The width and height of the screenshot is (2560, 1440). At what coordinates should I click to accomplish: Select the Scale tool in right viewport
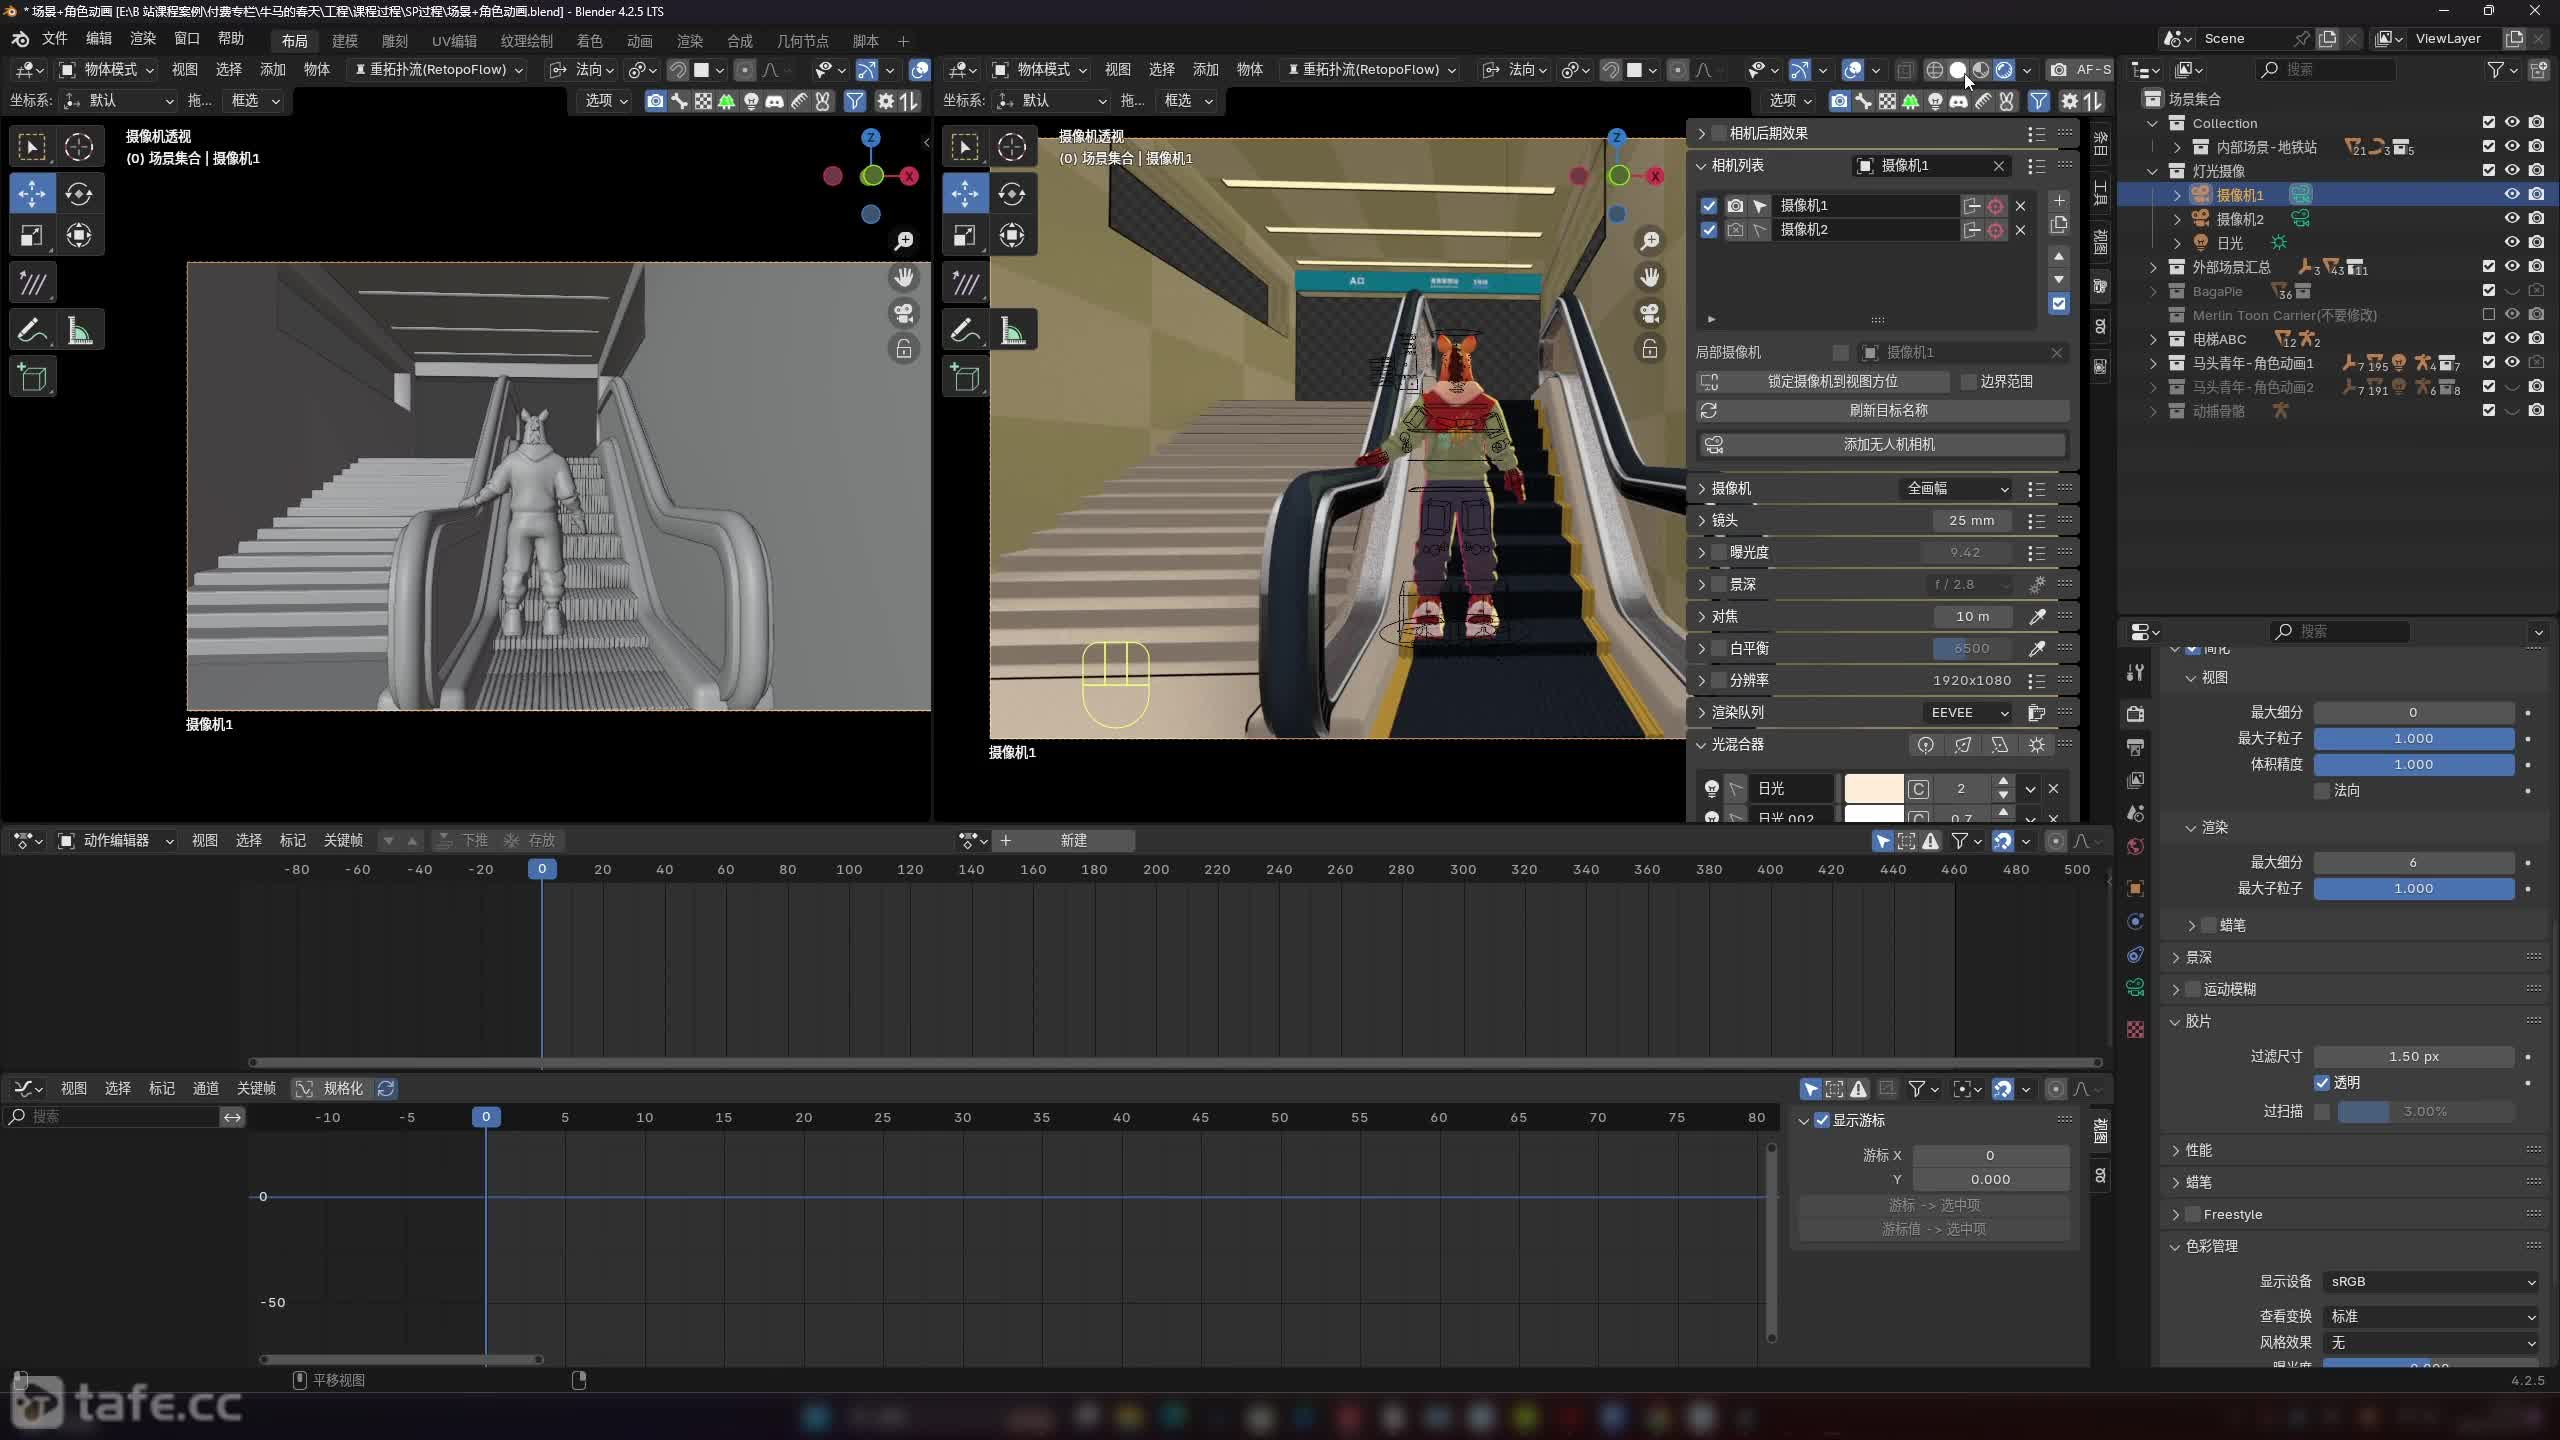coord(965,236)
